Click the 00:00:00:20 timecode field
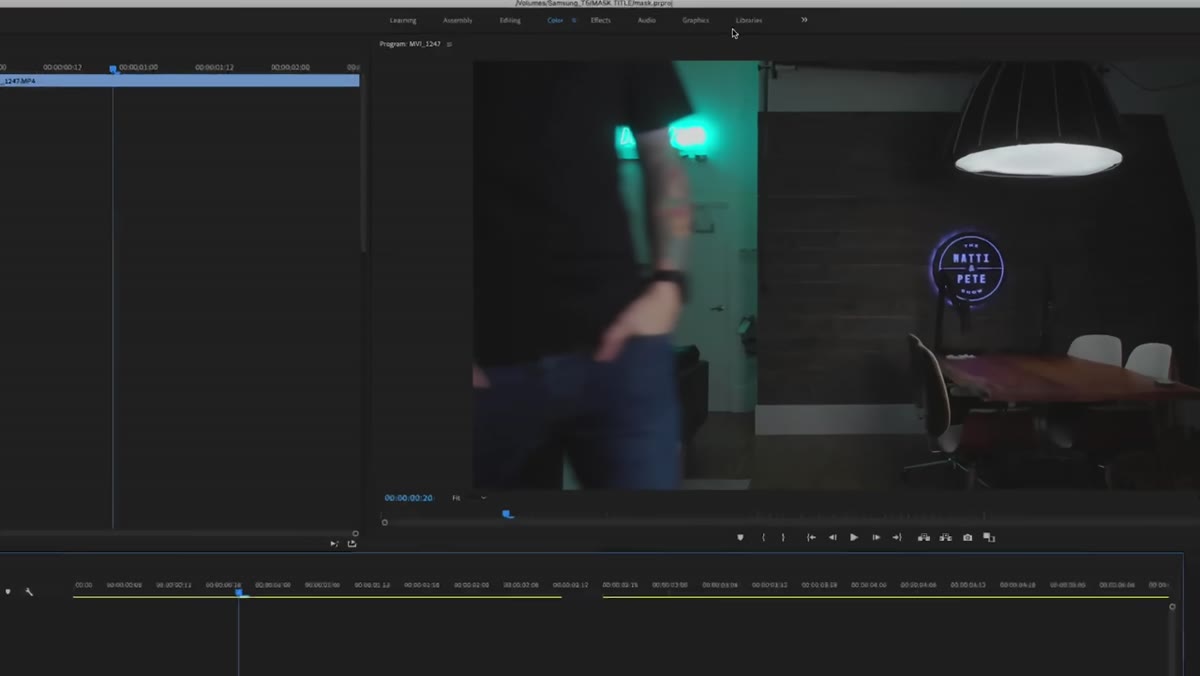Image resolution: width=1200 pixels, height=676 pixels. click(408, 498)
